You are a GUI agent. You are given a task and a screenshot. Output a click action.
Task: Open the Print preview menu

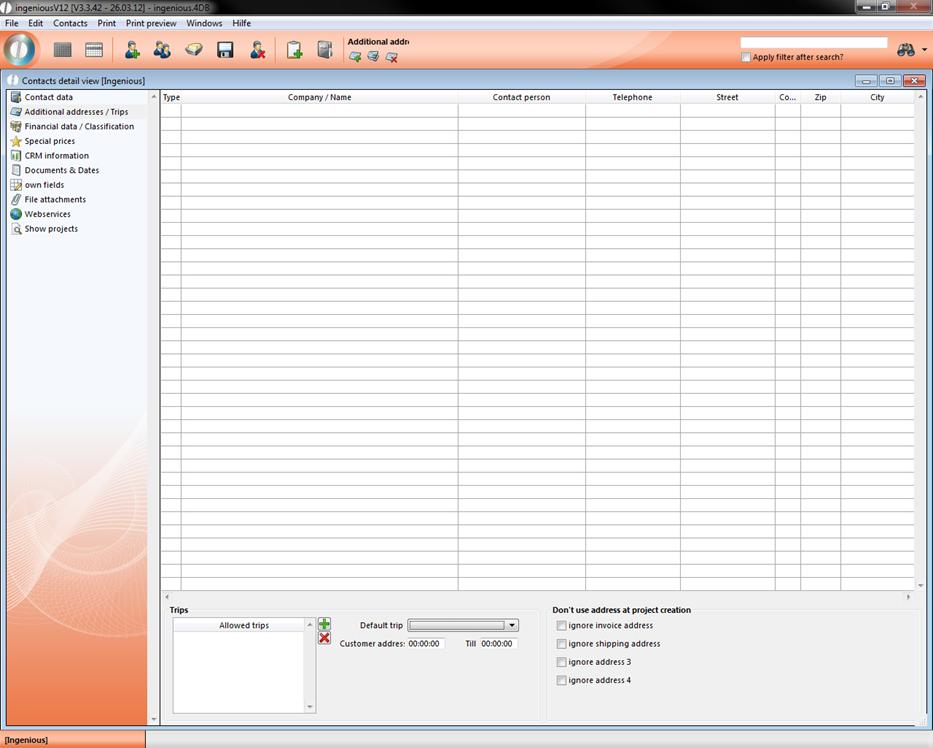[x=151, y=23]
